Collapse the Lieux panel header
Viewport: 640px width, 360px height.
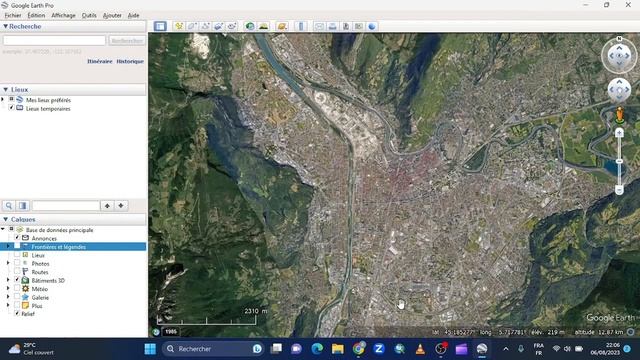[x=6, y=89]
